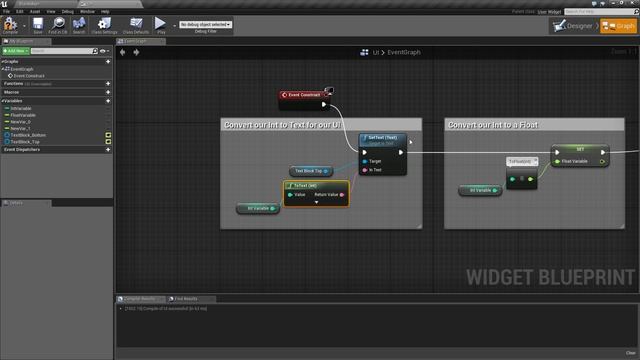This screenshot has height=360, width=640.
Task: Collapse the Graphs section
Action: (2, 62)
